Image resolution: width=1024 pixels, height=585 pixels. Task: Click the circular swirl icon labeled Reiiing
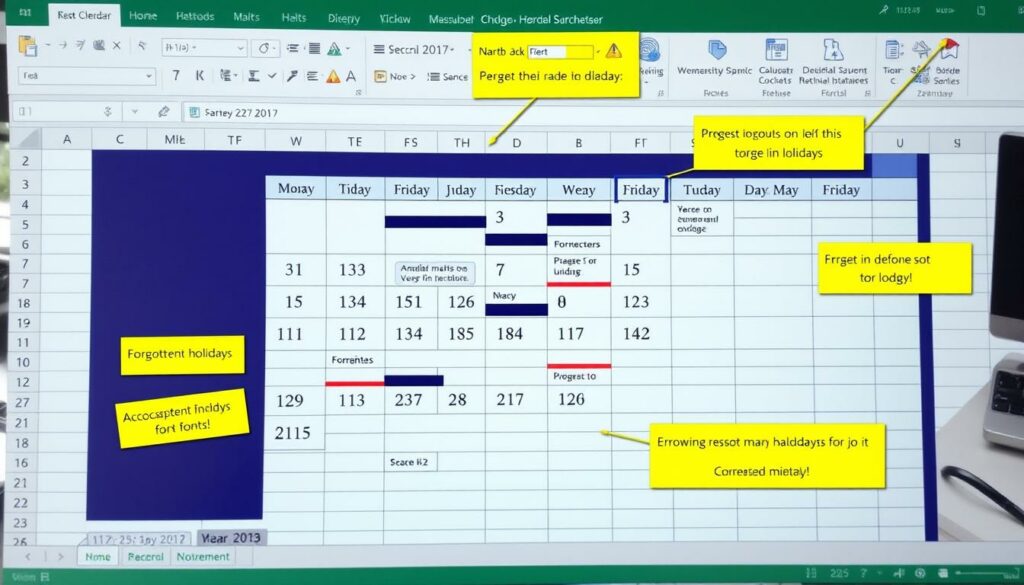pos(650,50)
